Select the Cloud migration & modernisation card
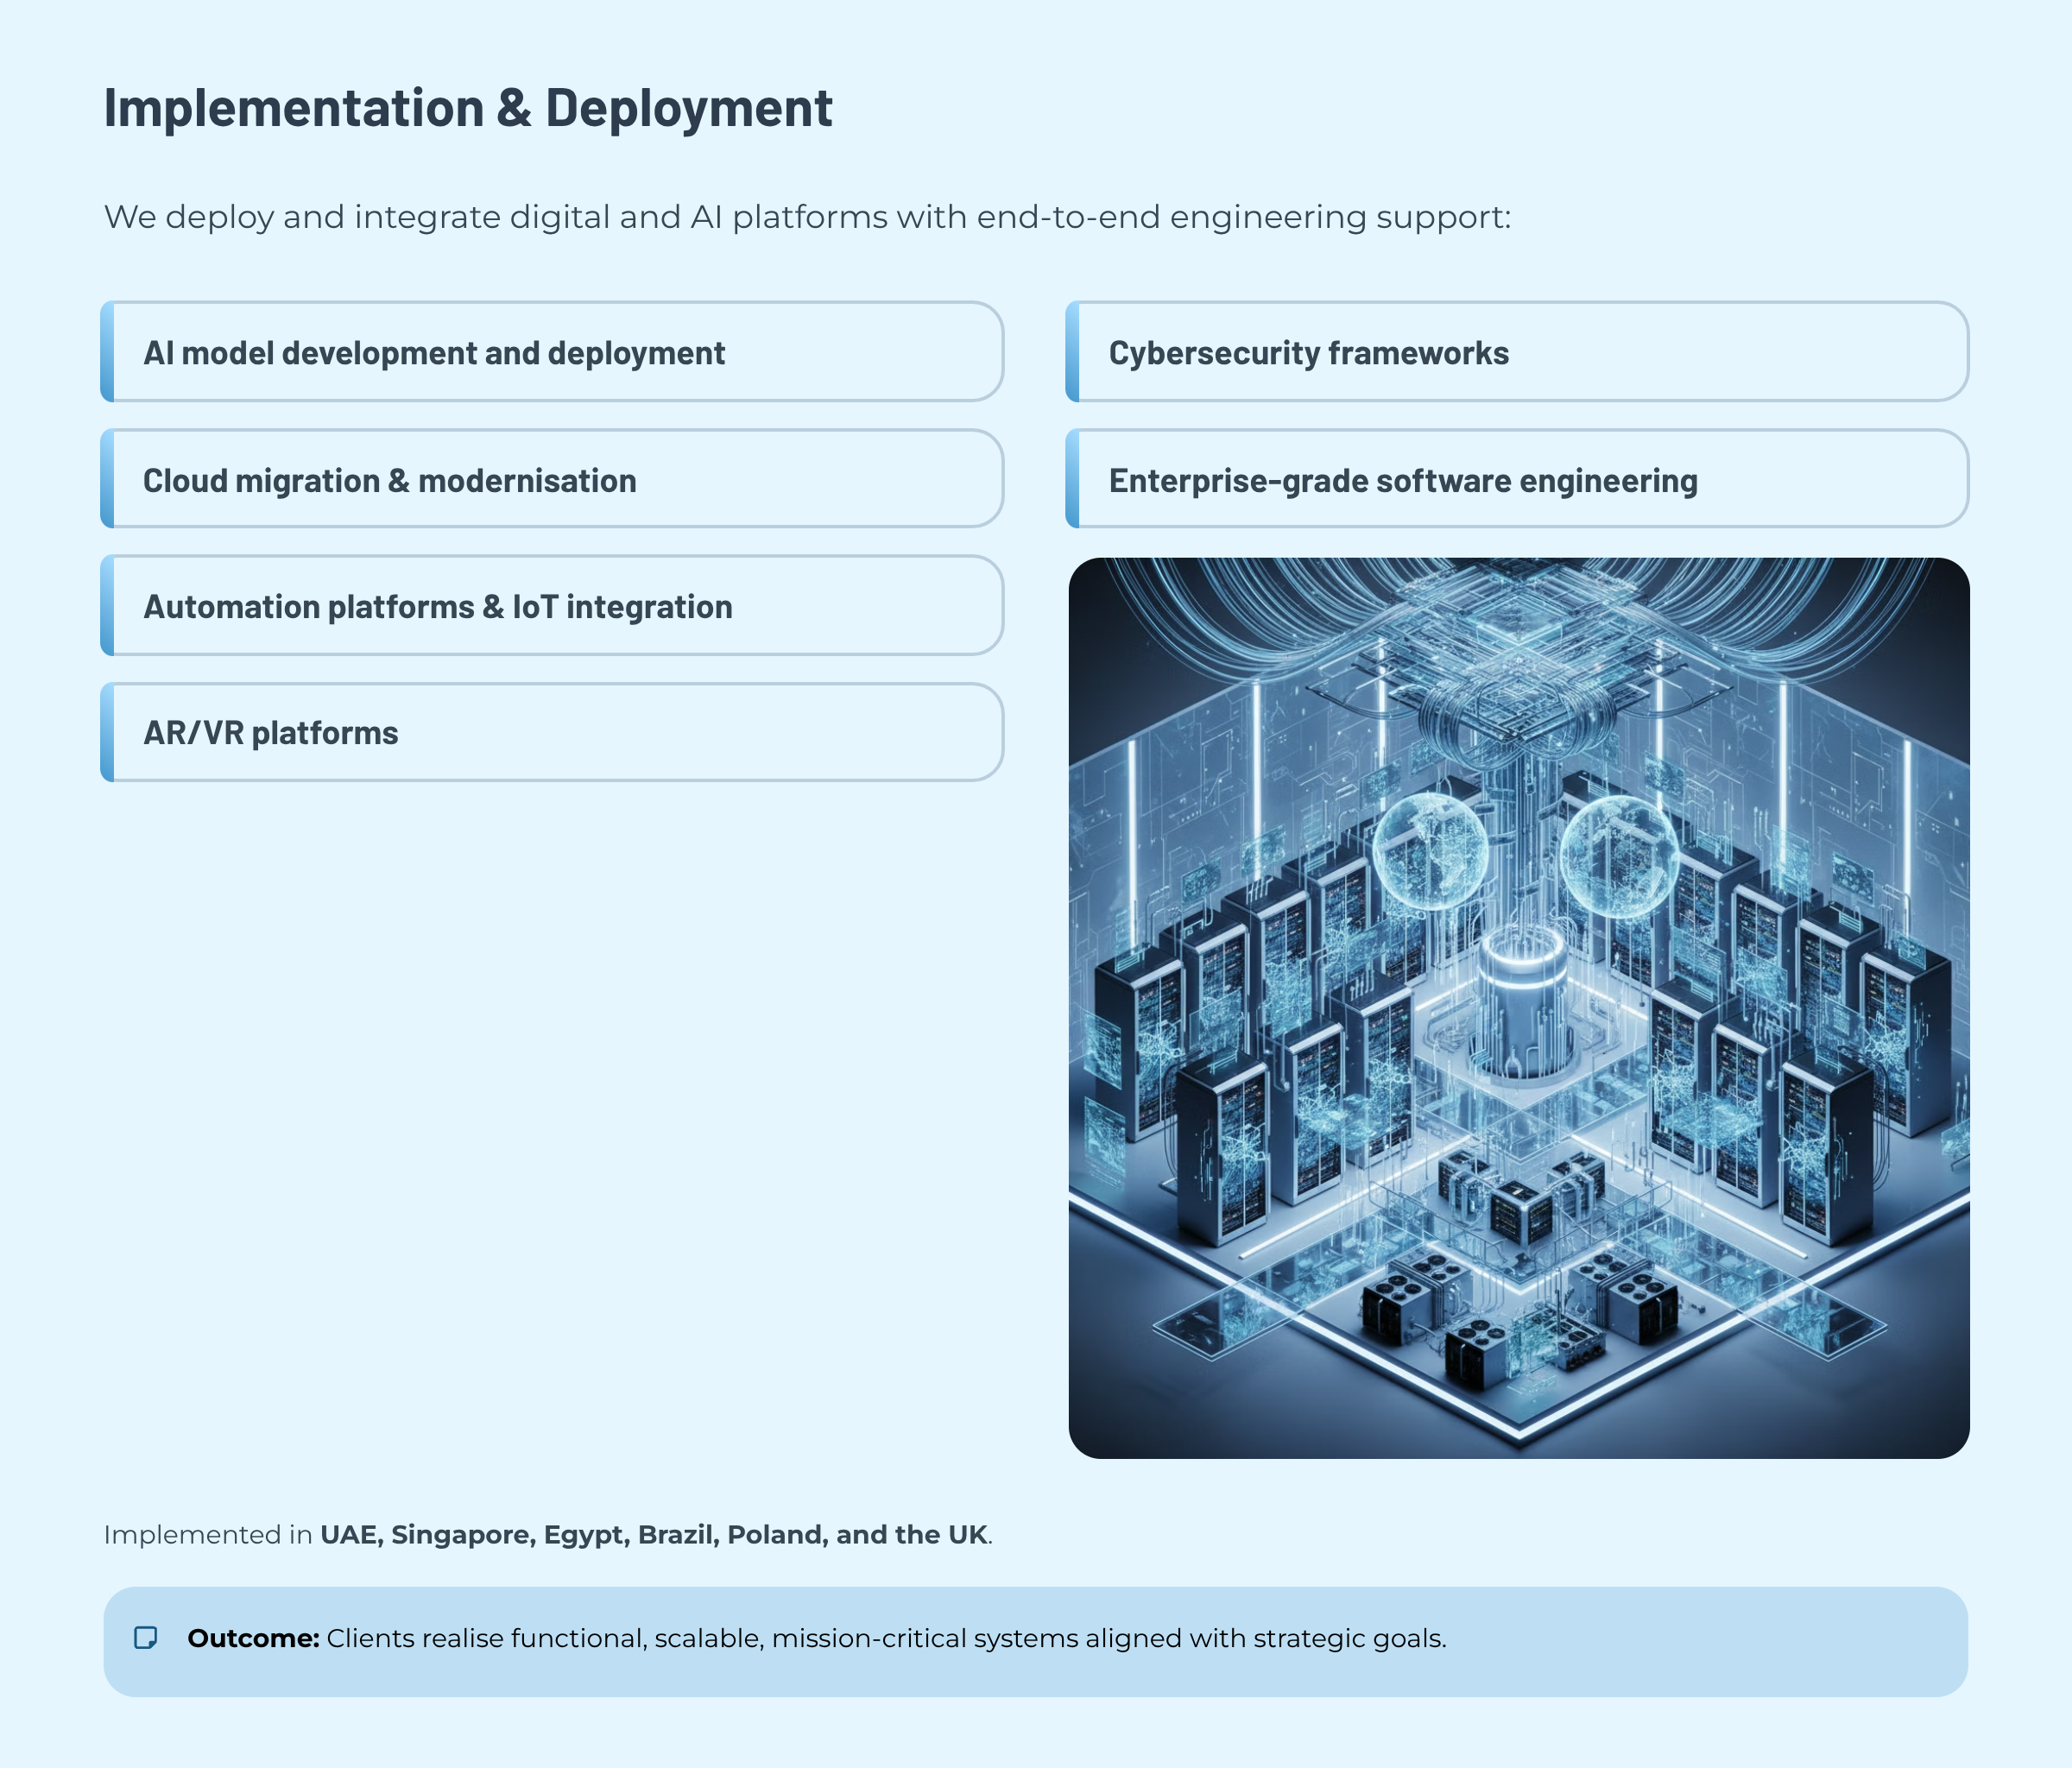The image size is (2072, 1768). click(x=552, y=480)
